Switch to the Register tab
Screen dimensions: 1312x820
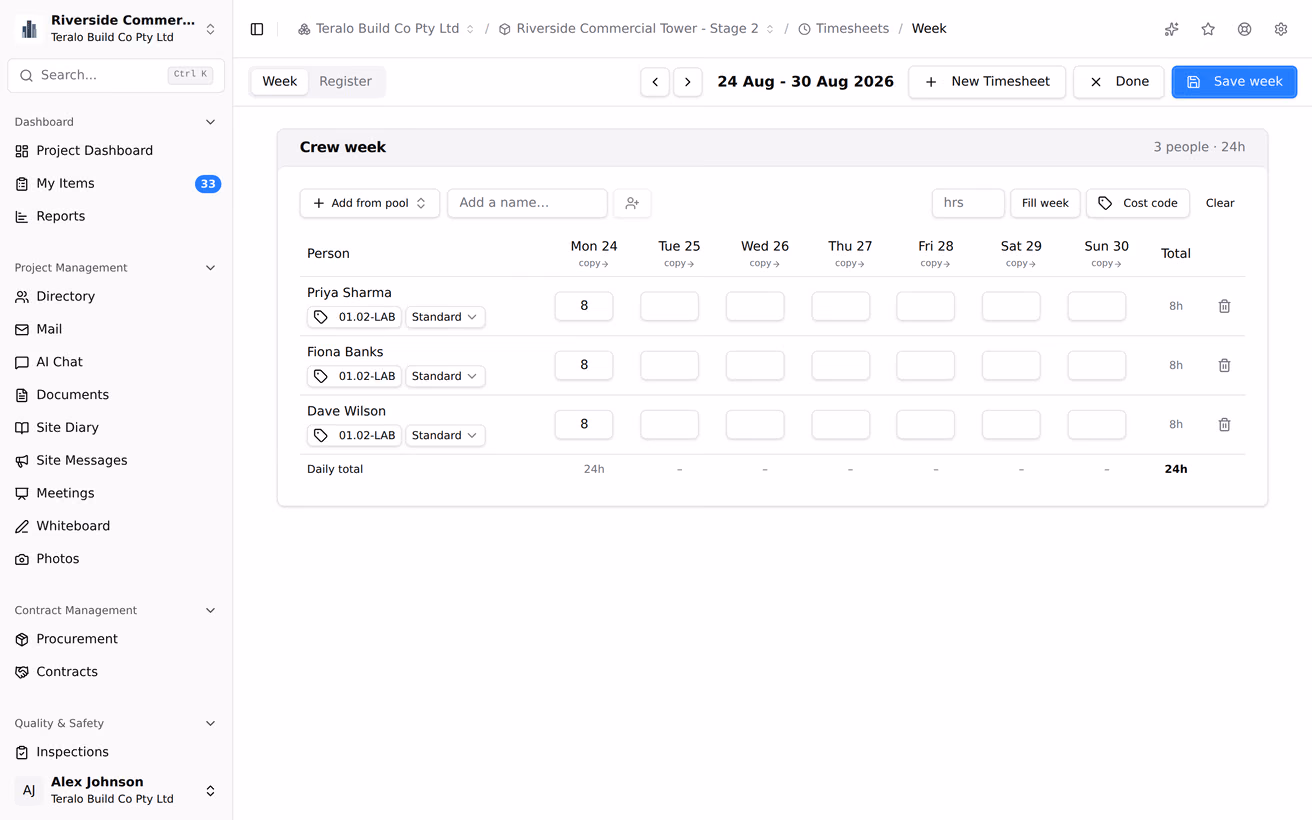[345, 82]
